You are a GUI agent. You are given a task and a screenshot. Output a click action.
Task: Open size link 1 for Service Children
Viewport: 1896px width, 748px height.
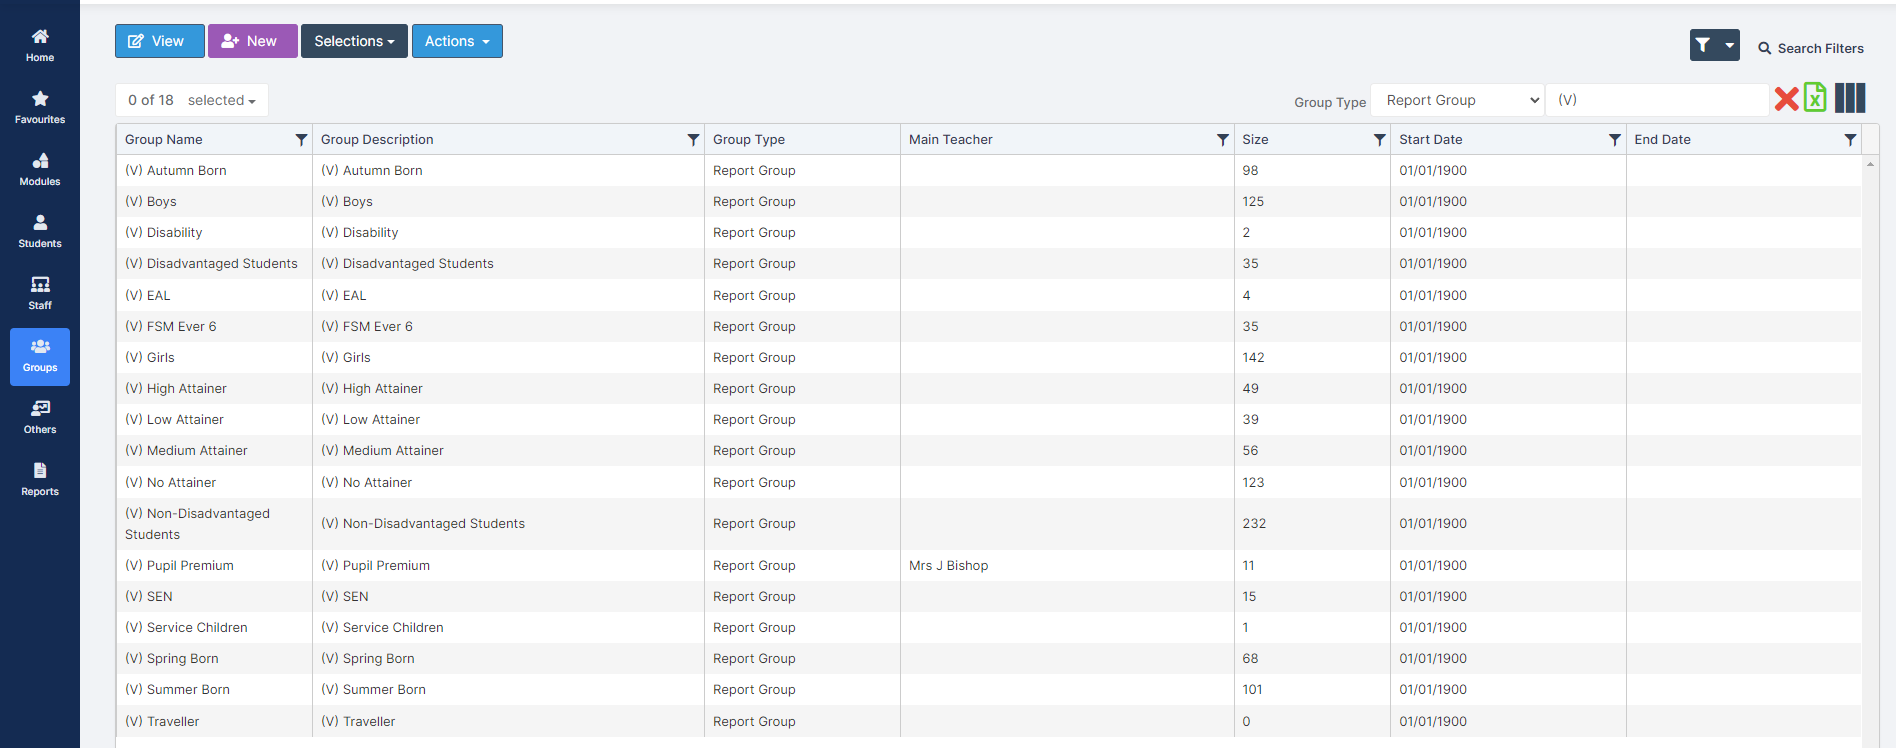coord(1245,628)
